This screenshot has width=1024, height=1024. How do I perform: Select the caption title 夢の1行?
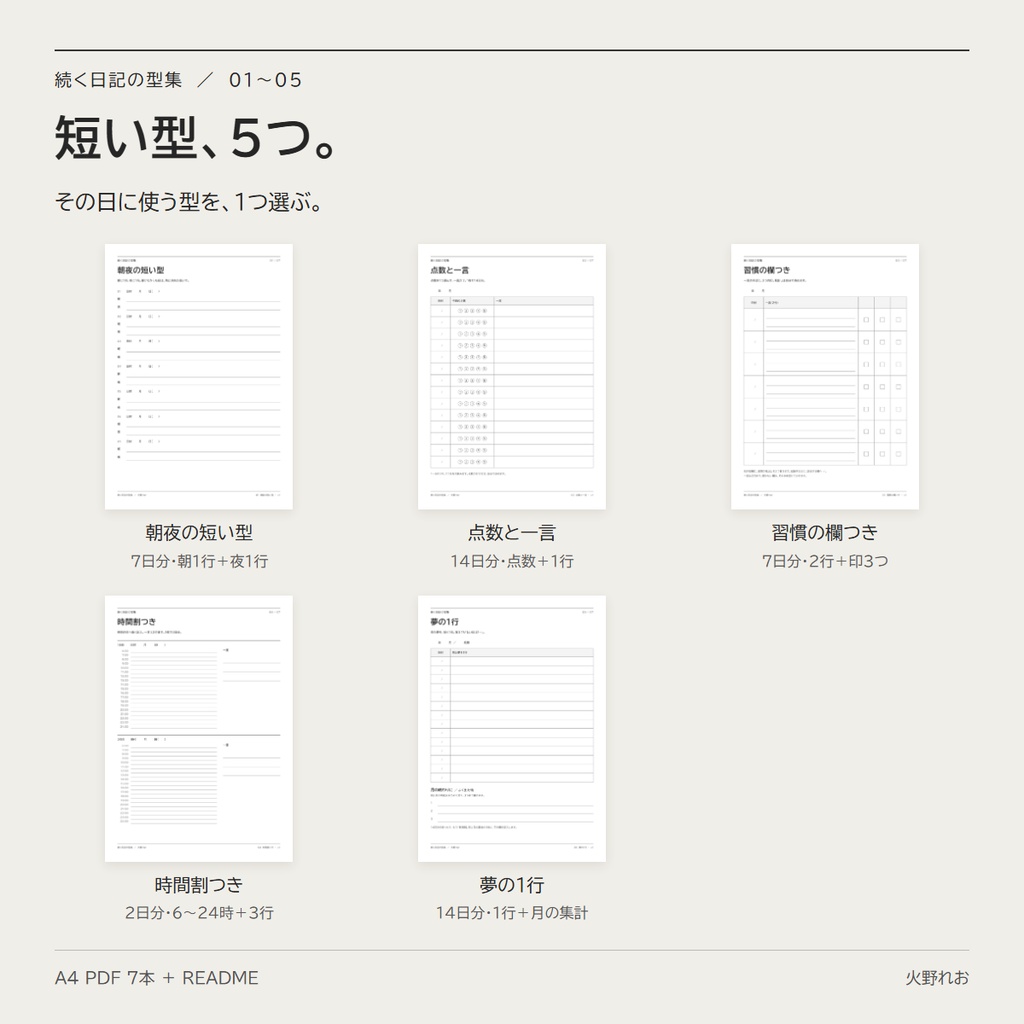click(512, 885)
